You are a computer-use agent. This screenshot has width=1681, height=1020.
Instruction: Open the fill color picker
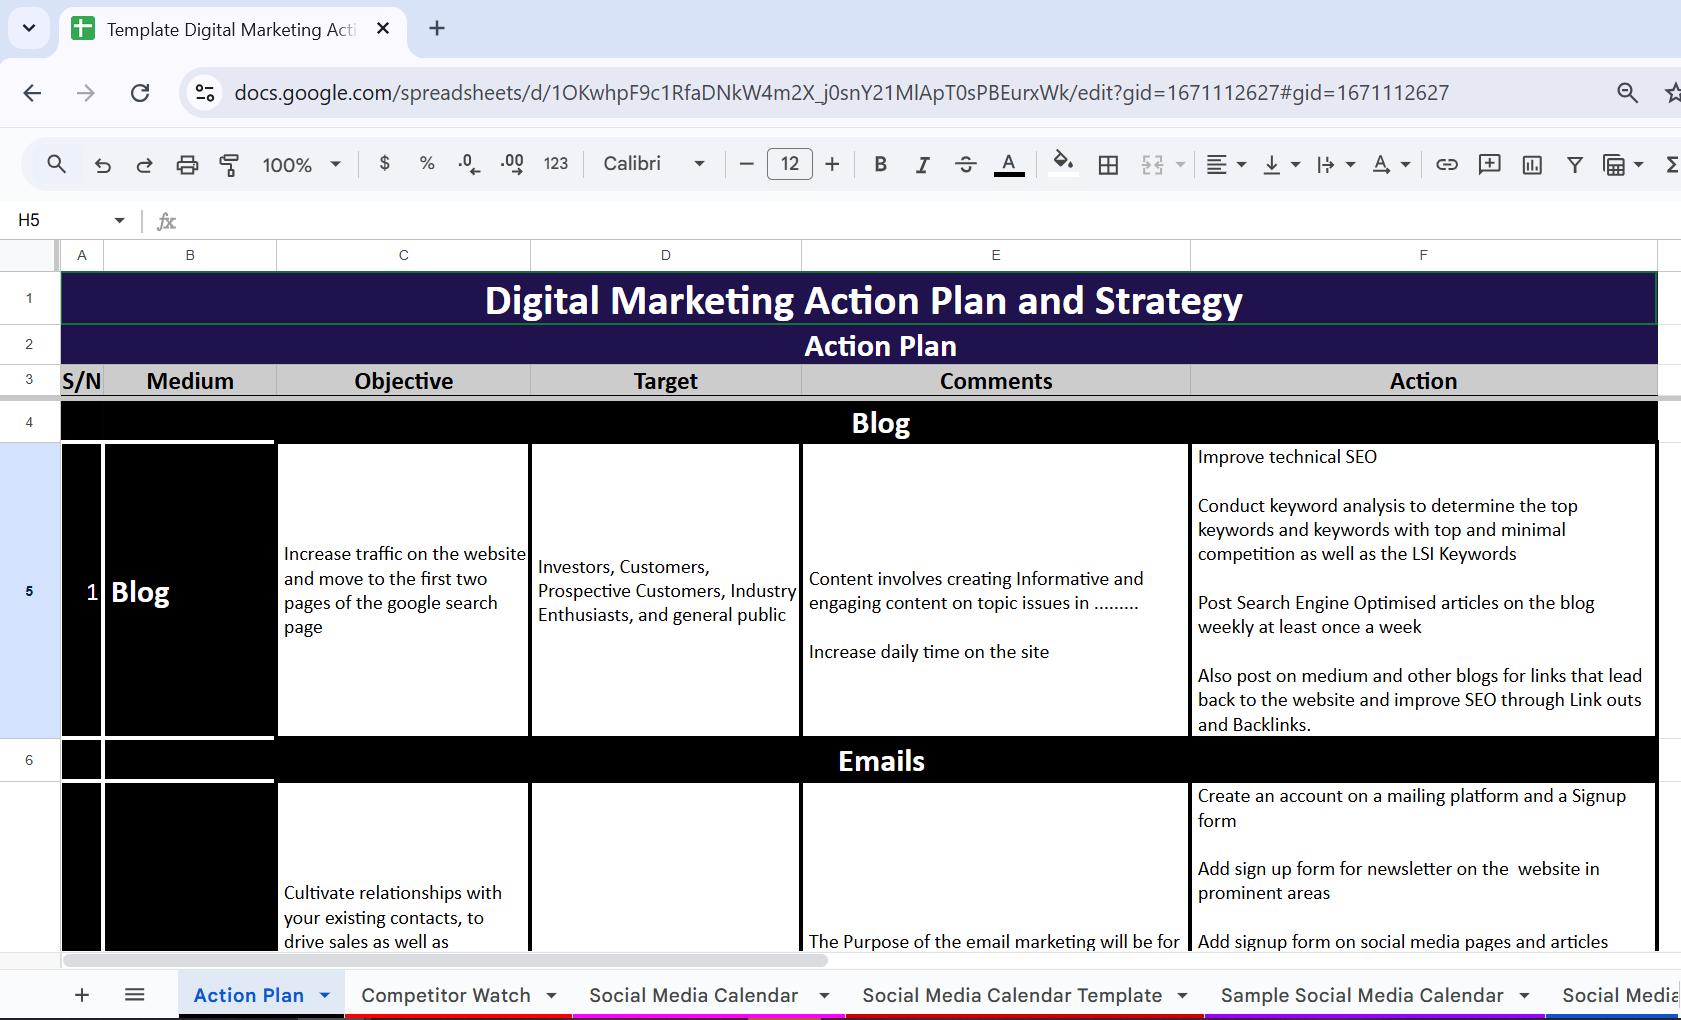1063,163
